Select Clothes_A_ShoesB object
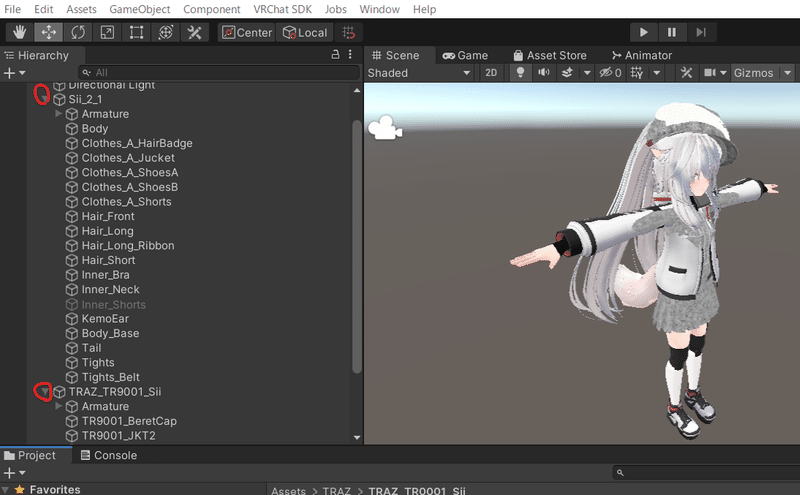This screenshot has height=495, width=800. pos(130,187)
